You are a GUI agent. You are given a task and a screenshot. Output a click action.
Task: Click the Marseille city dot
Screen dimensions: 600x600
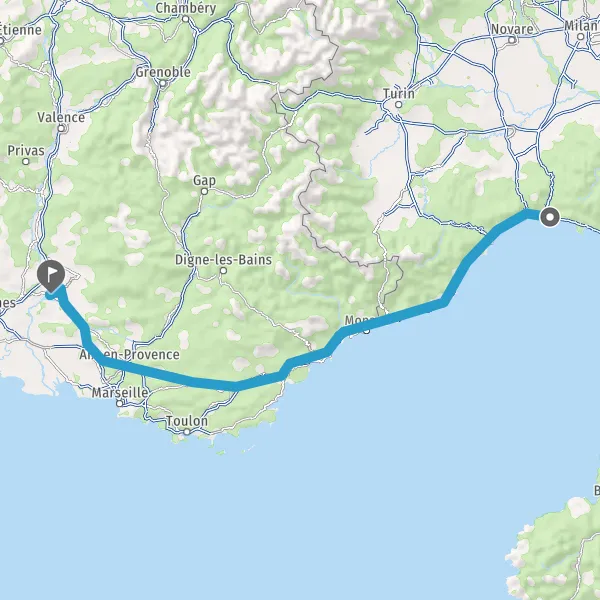click(119, 403)
